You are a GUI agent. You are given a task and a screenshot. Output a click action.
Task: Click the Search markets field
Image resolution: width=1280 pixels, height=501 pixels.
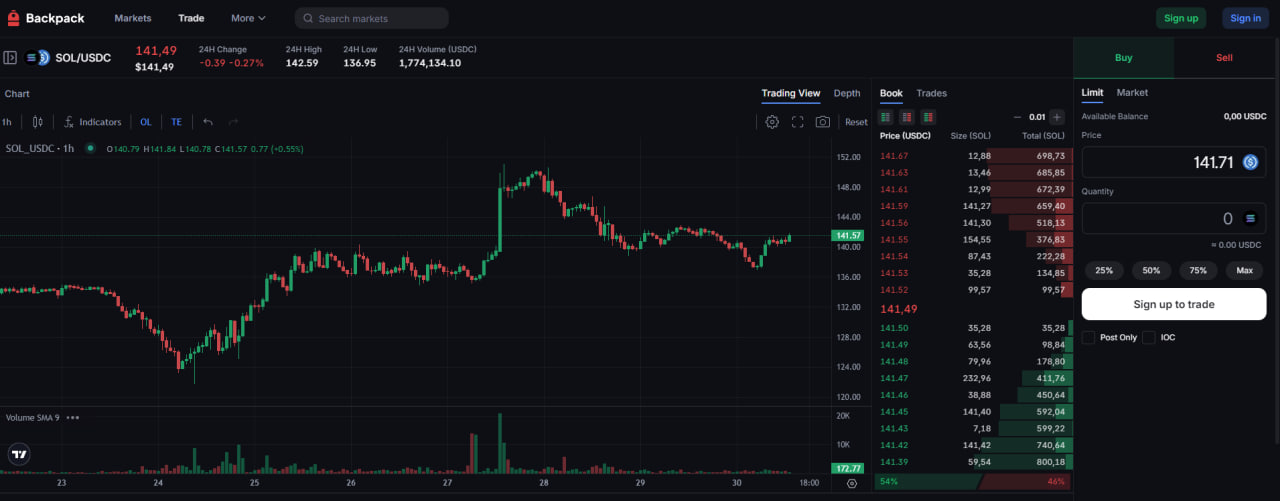point(372,18)
